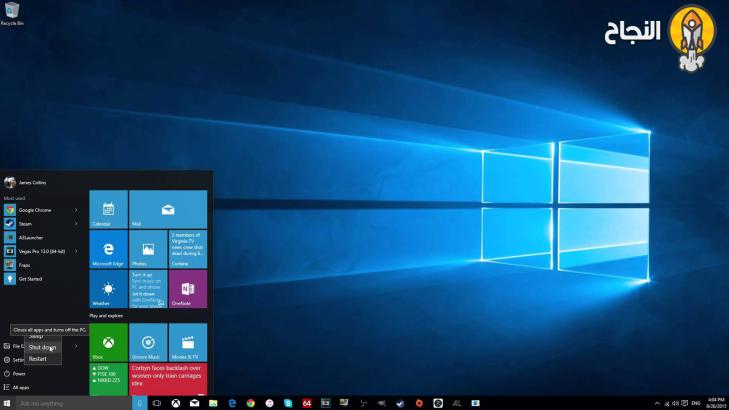729x410 pixels.
Task: Launch Microsoft Edge from Start tiles
Action: [108, 249]
